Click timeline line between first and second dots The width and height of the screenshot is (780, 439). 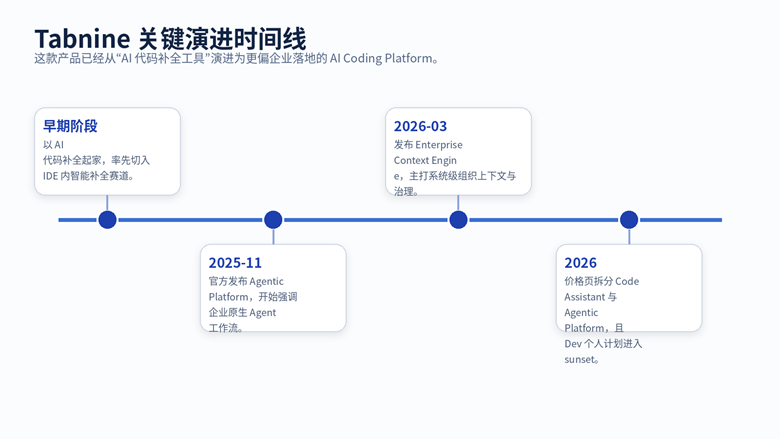[190, 220]
